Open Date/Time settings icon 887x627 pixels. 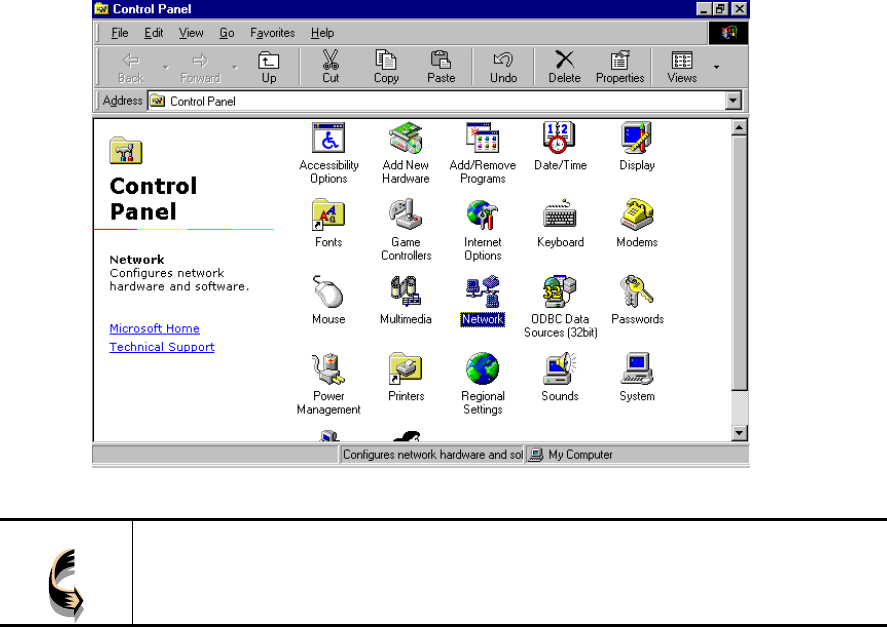pos(560,146)
